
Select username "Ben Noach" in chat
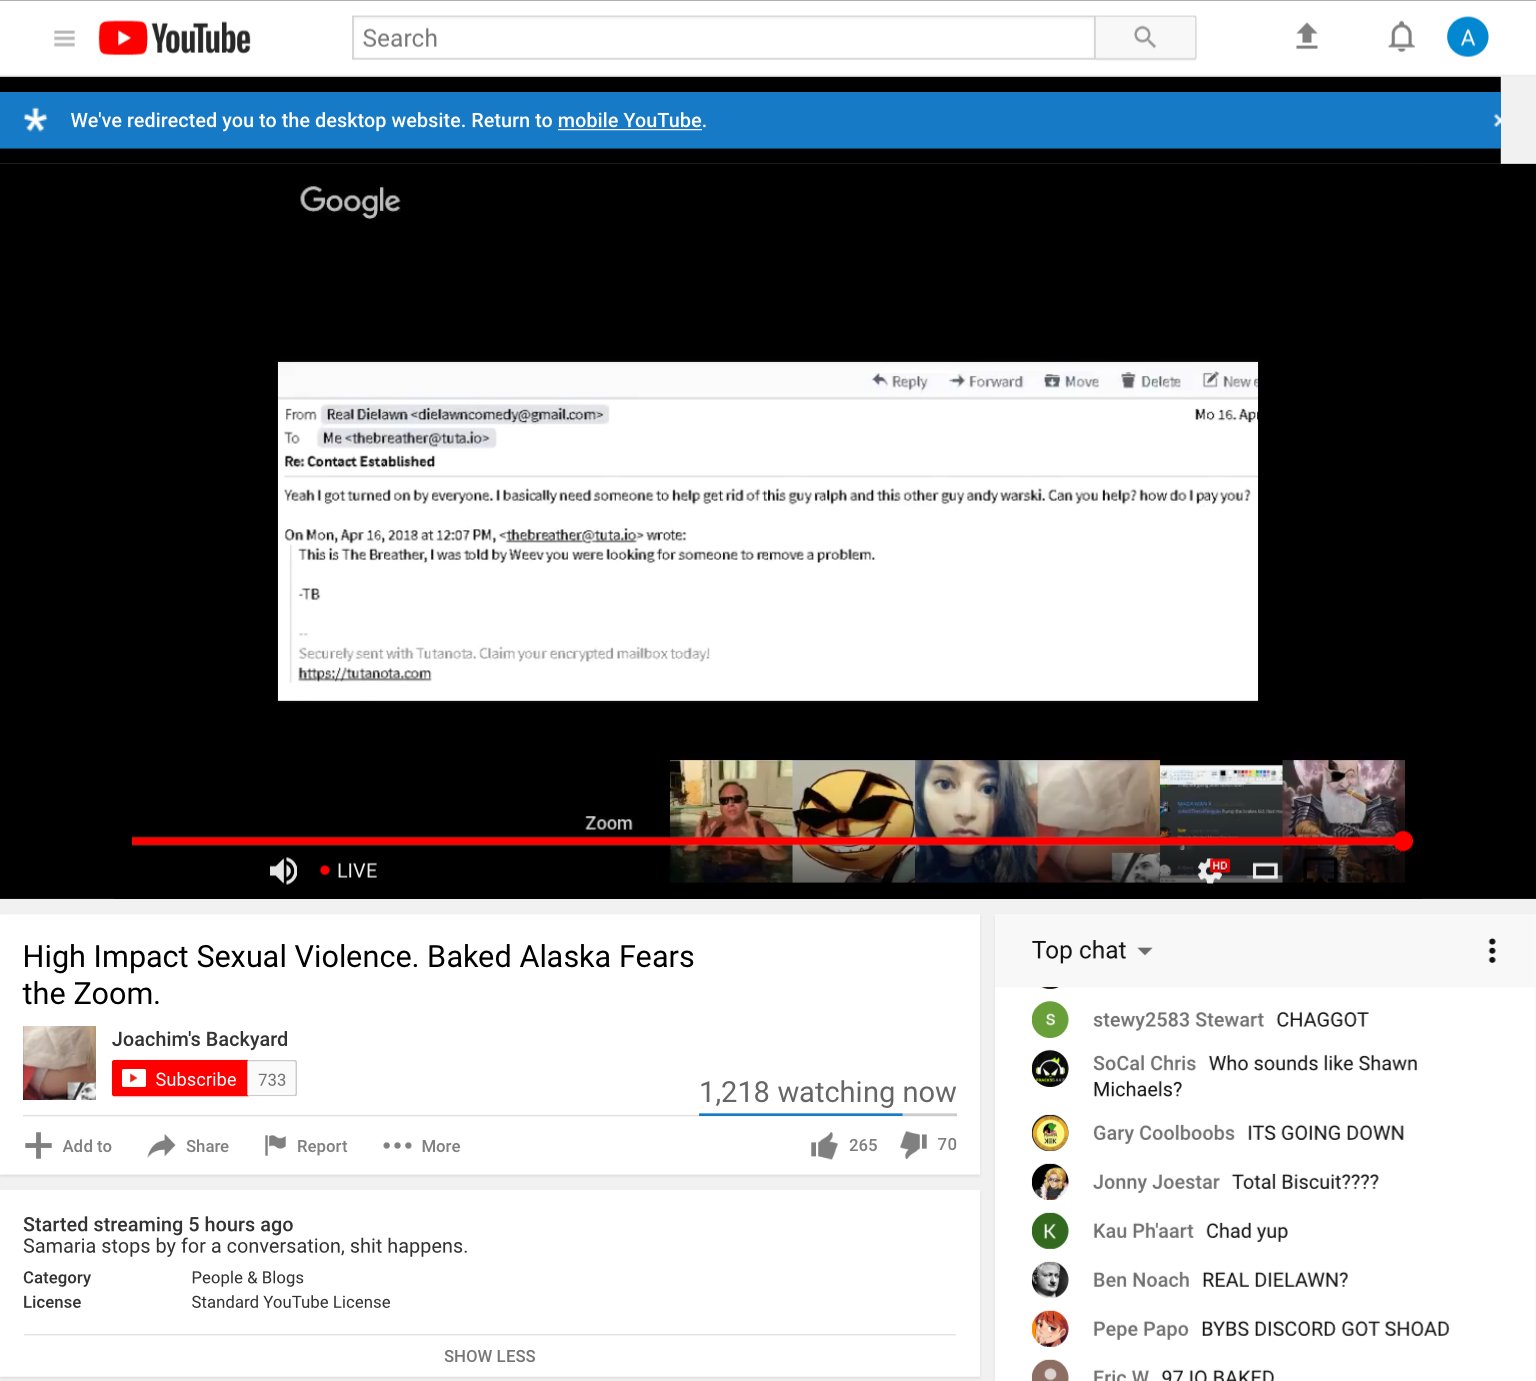1141,1280
